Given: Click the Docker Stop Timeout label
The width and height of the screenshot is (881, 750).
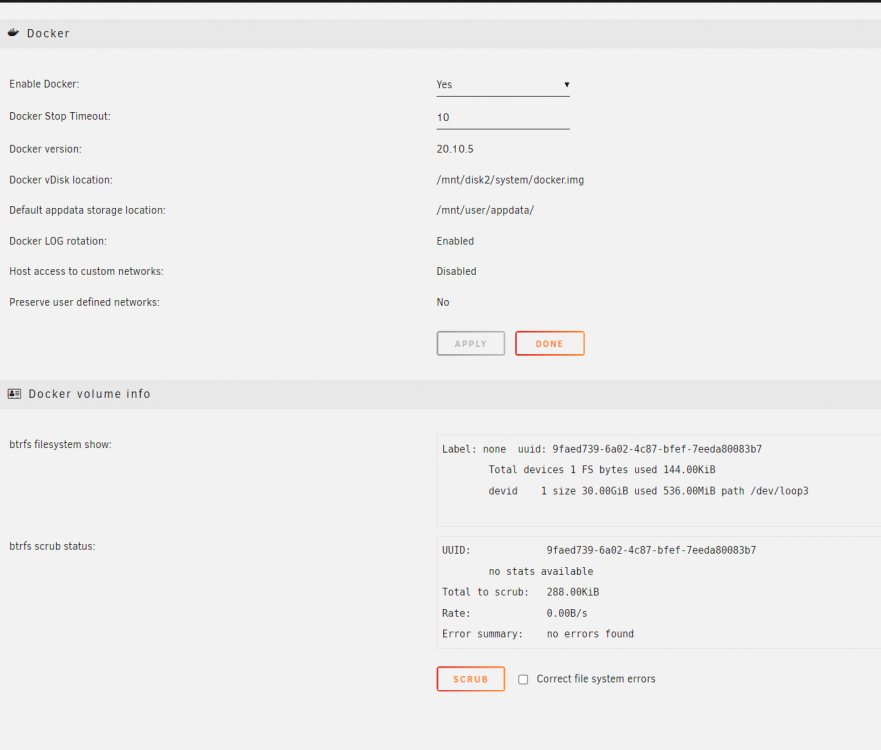Looking at the screenshot, I should coord(60,116).
